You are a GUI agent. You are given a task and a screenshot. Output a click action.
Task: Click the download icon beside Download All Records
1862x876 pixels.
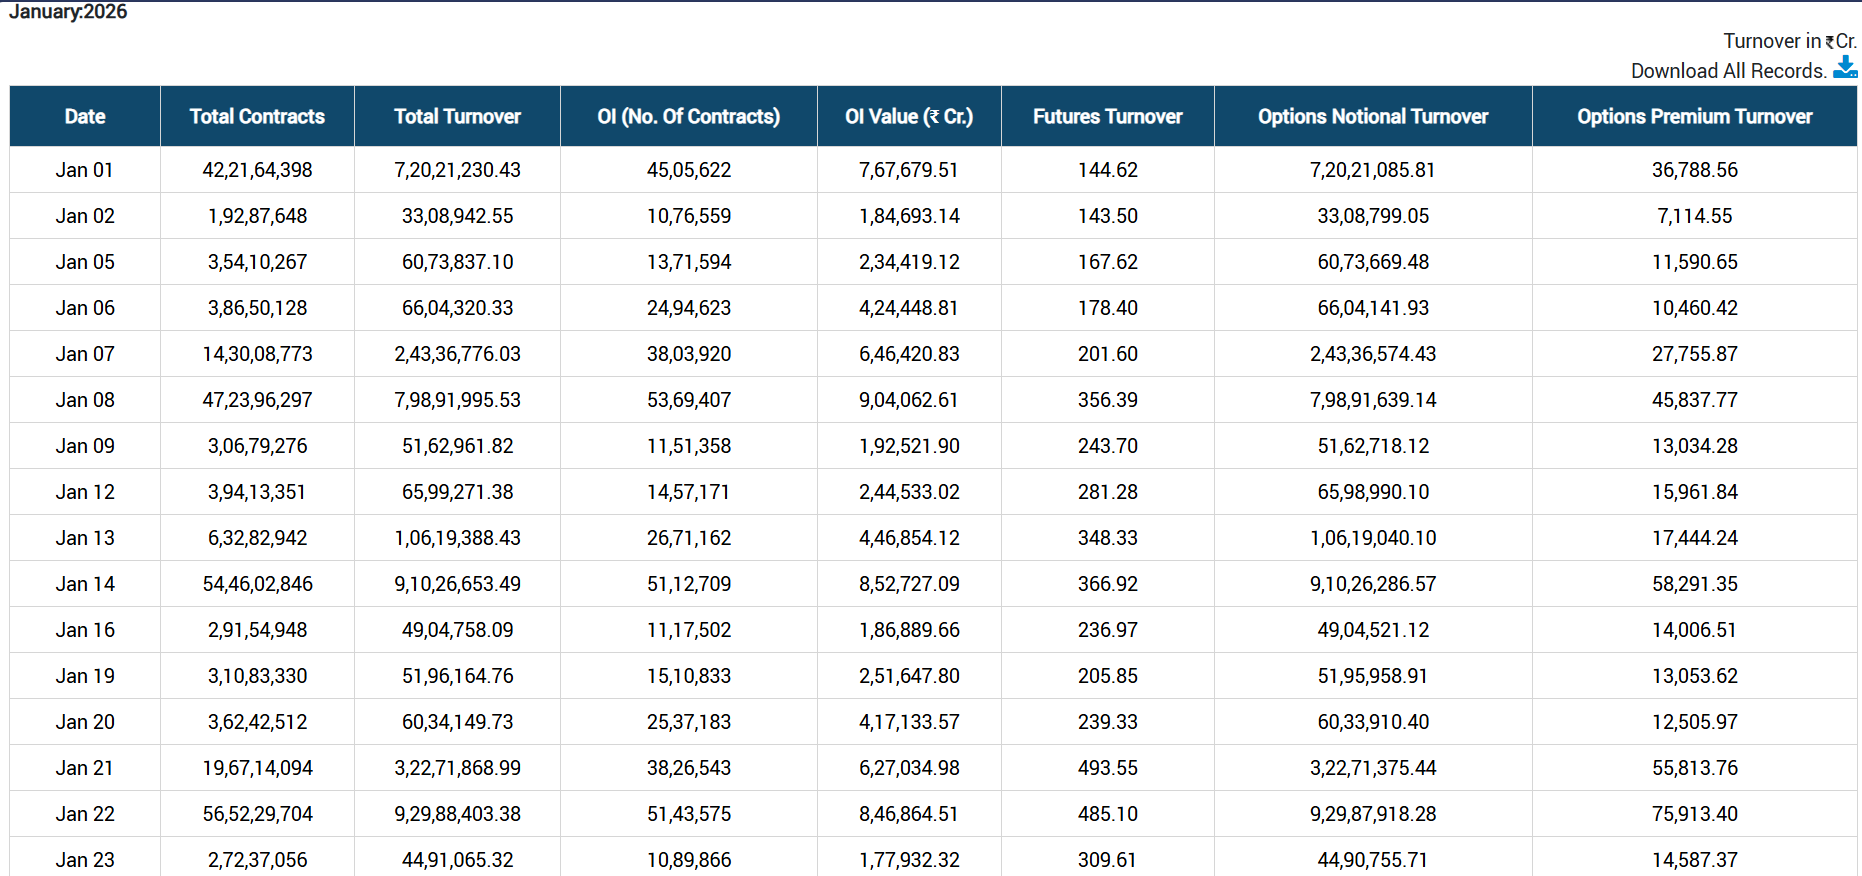[x=1845, y=68]
